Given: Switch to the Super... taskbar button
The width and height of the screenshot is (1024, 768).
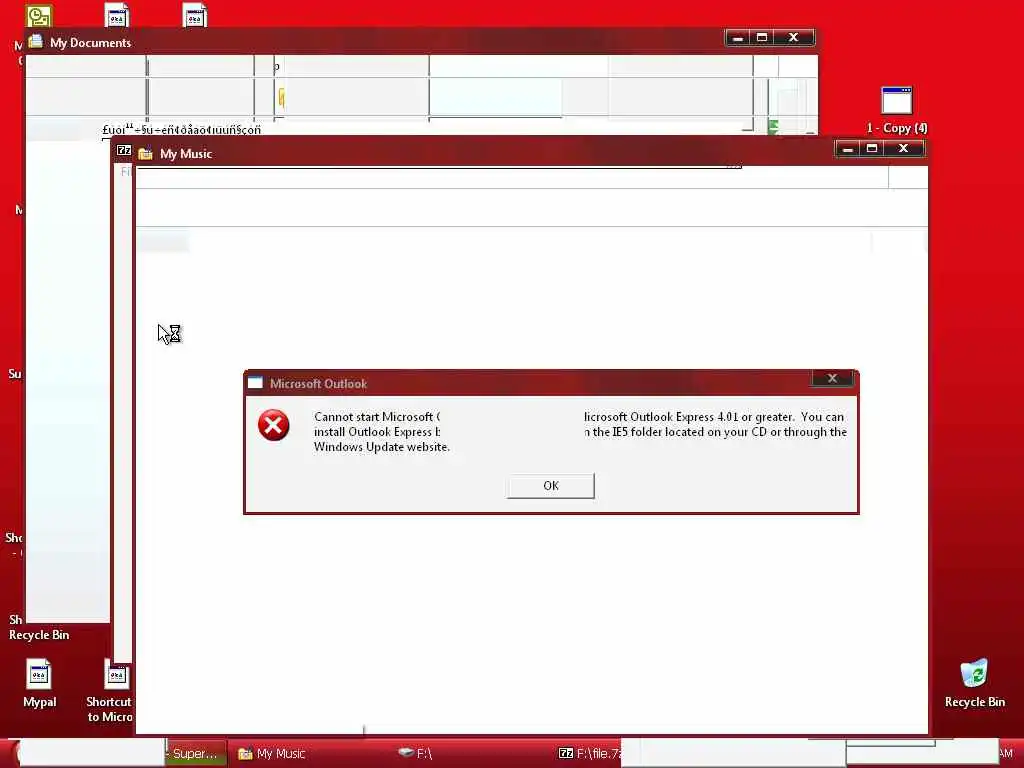Looking at the screenshot, I should 195,754.
